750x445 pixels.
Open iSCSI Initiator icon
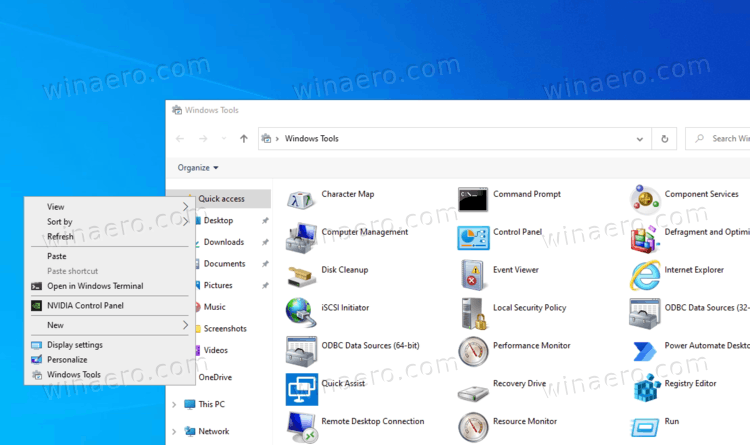301,313
